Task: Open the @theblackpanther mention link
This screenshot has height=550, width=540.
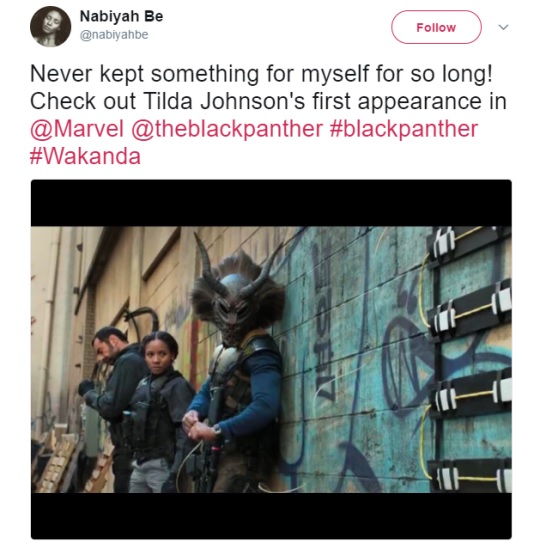Action: tap(227, 129)
